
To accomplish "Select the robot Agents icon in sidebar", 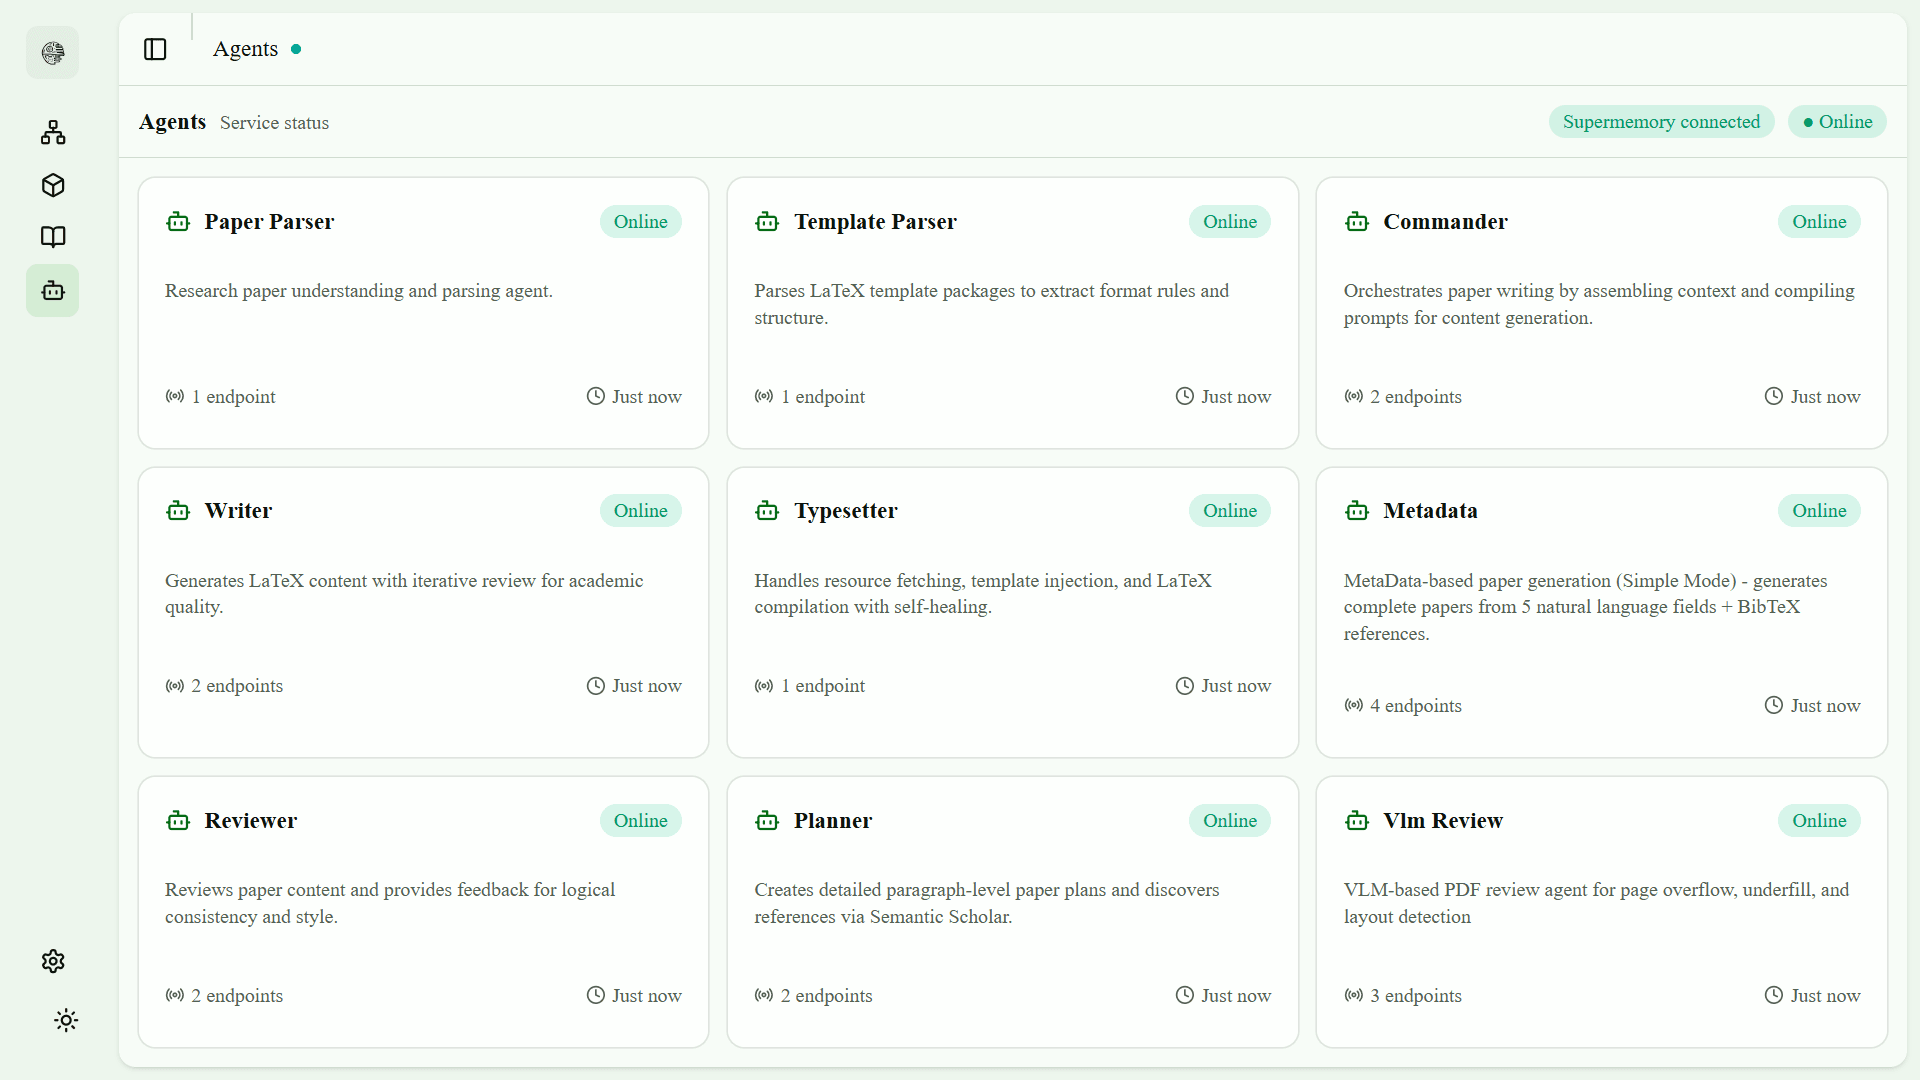I will pos(53,291).
